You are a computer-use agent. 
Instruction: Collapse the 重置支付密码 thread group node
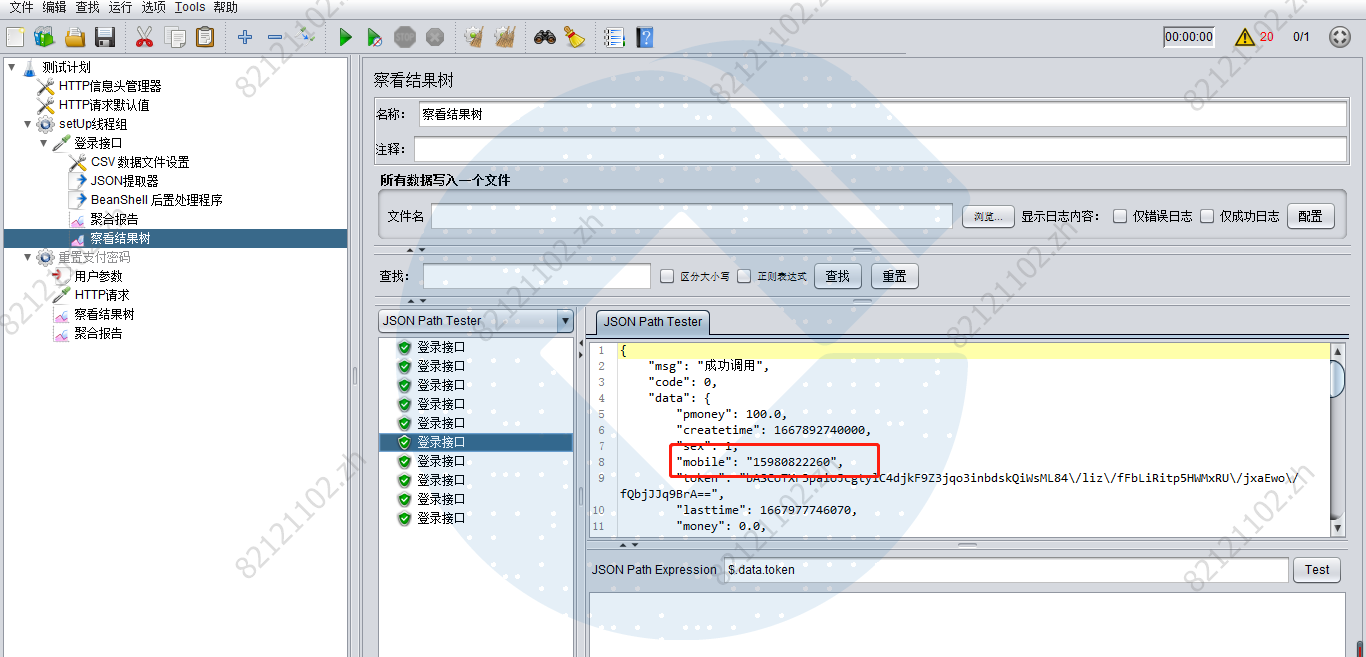coord(28,257)
